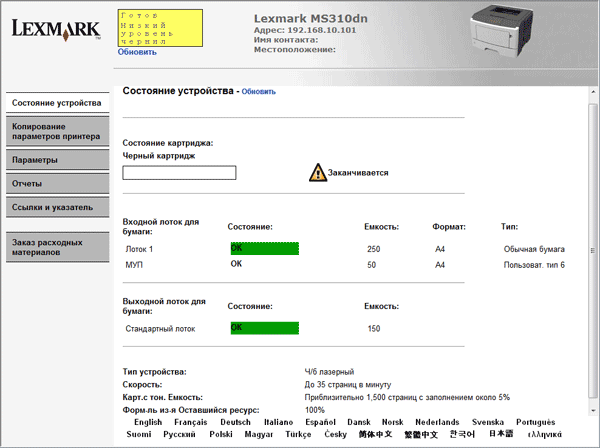Click the Ч/б лазерный device type value

tap(329, 372)
